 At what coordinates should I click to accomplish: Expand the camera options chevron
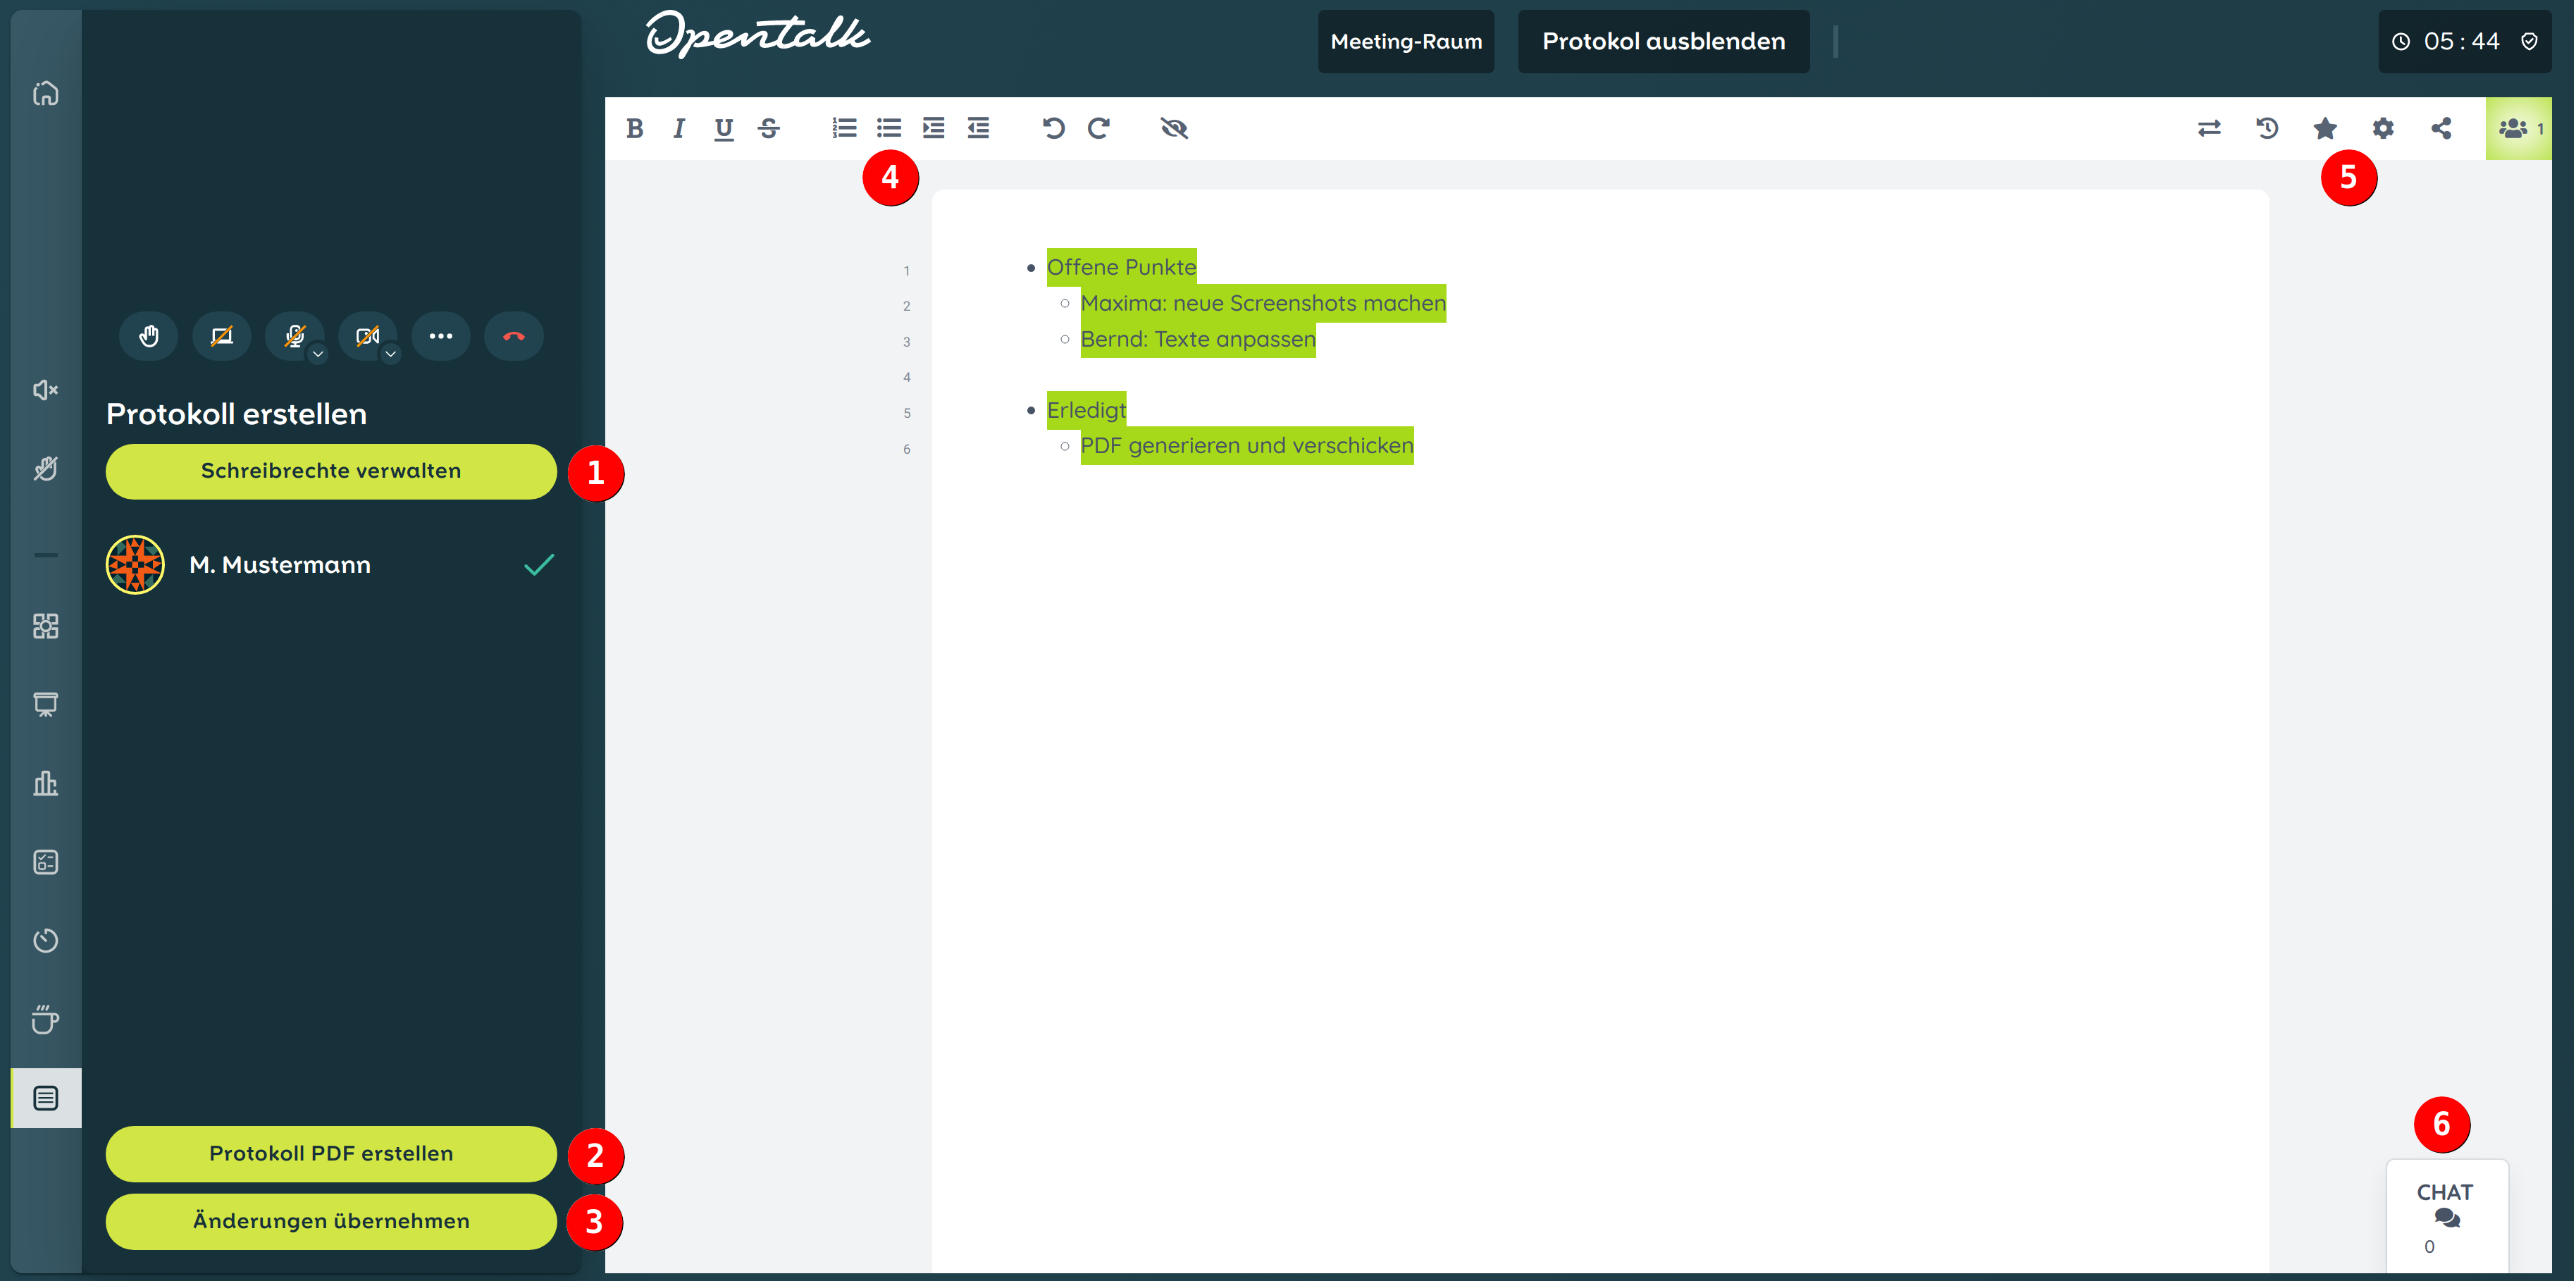390,354
